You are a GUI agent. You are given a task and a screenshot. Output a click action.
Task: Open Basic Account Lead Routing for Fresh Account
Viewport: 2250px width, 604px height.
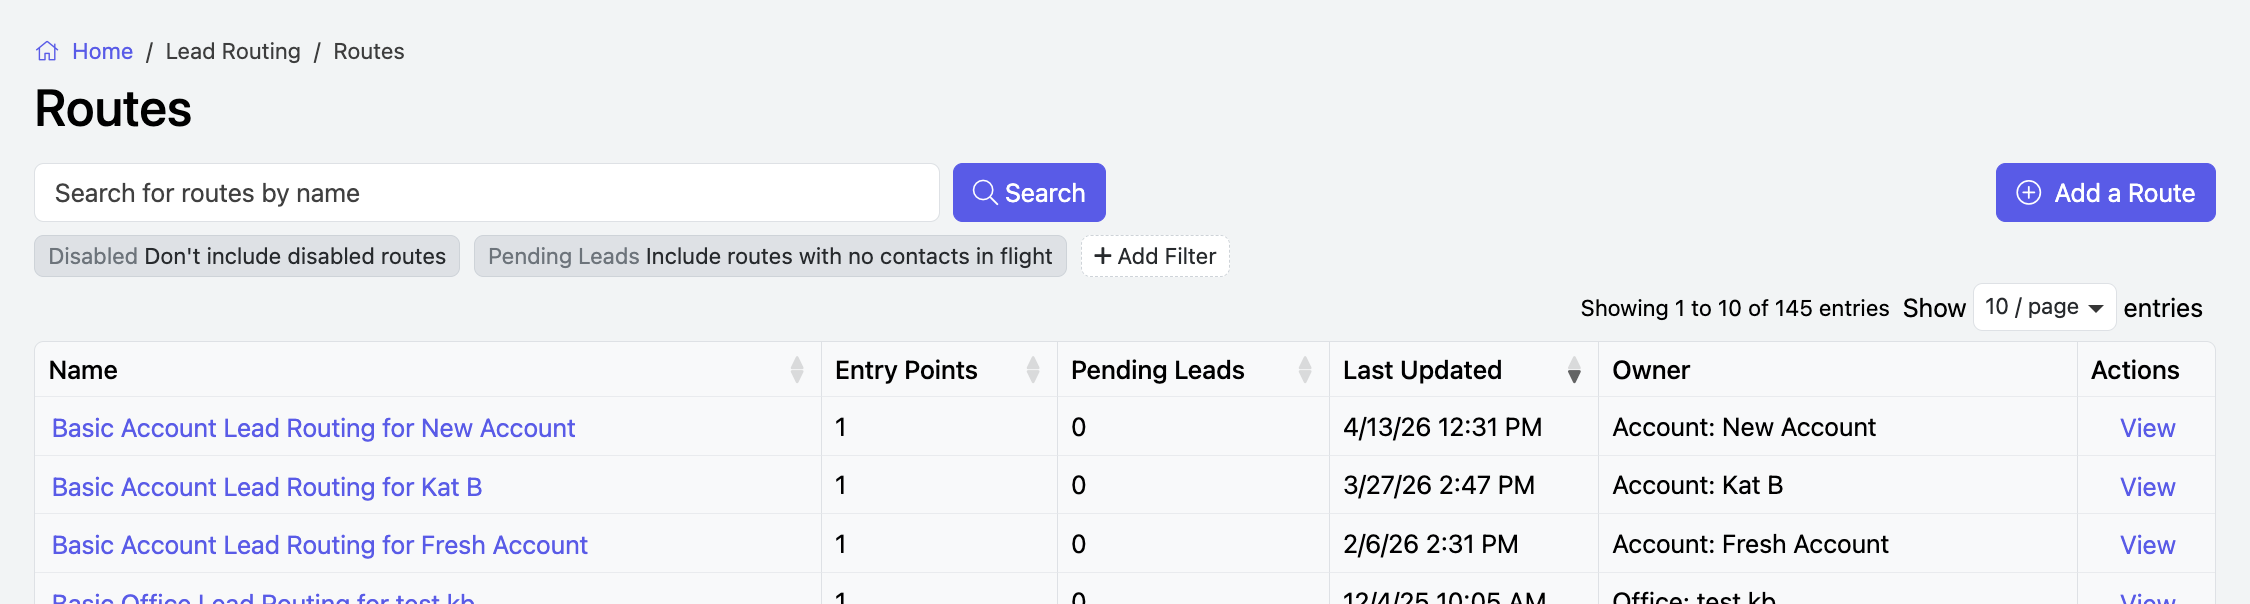[x=319, y=545]
